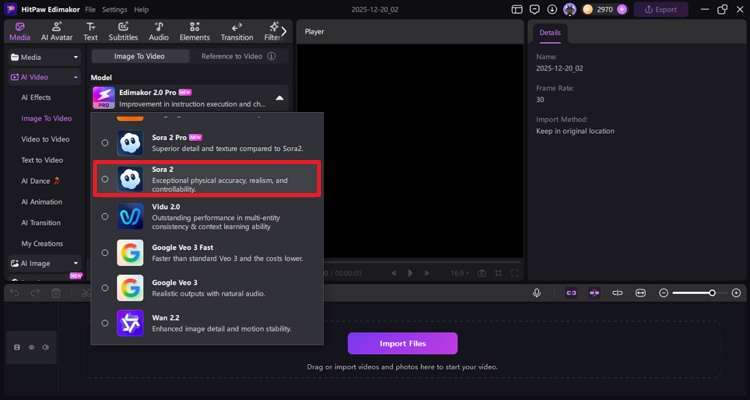Switch to Reference to Video tab
The width and height of the screenshot is (750, 400).
(x=232, y=56)
